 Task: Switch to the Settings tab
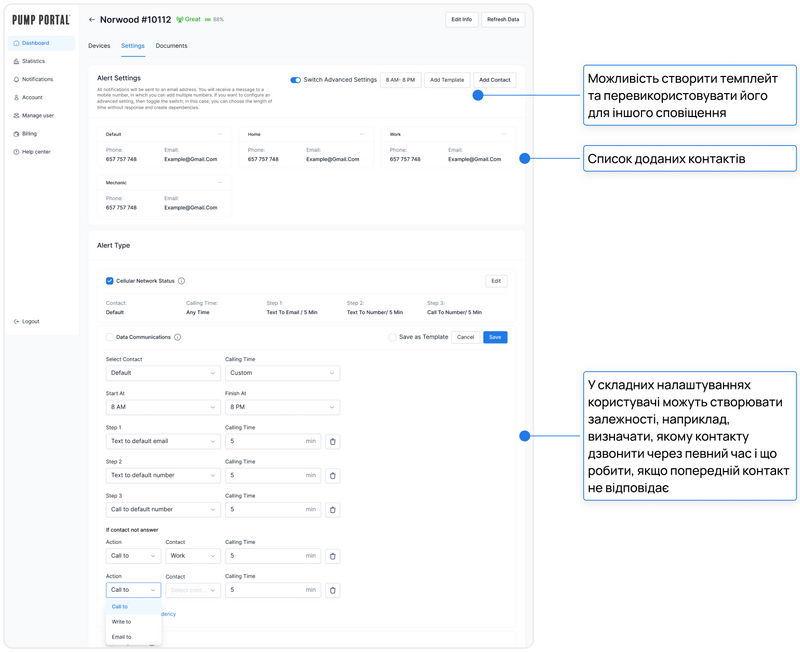click(x=133, y=46)
